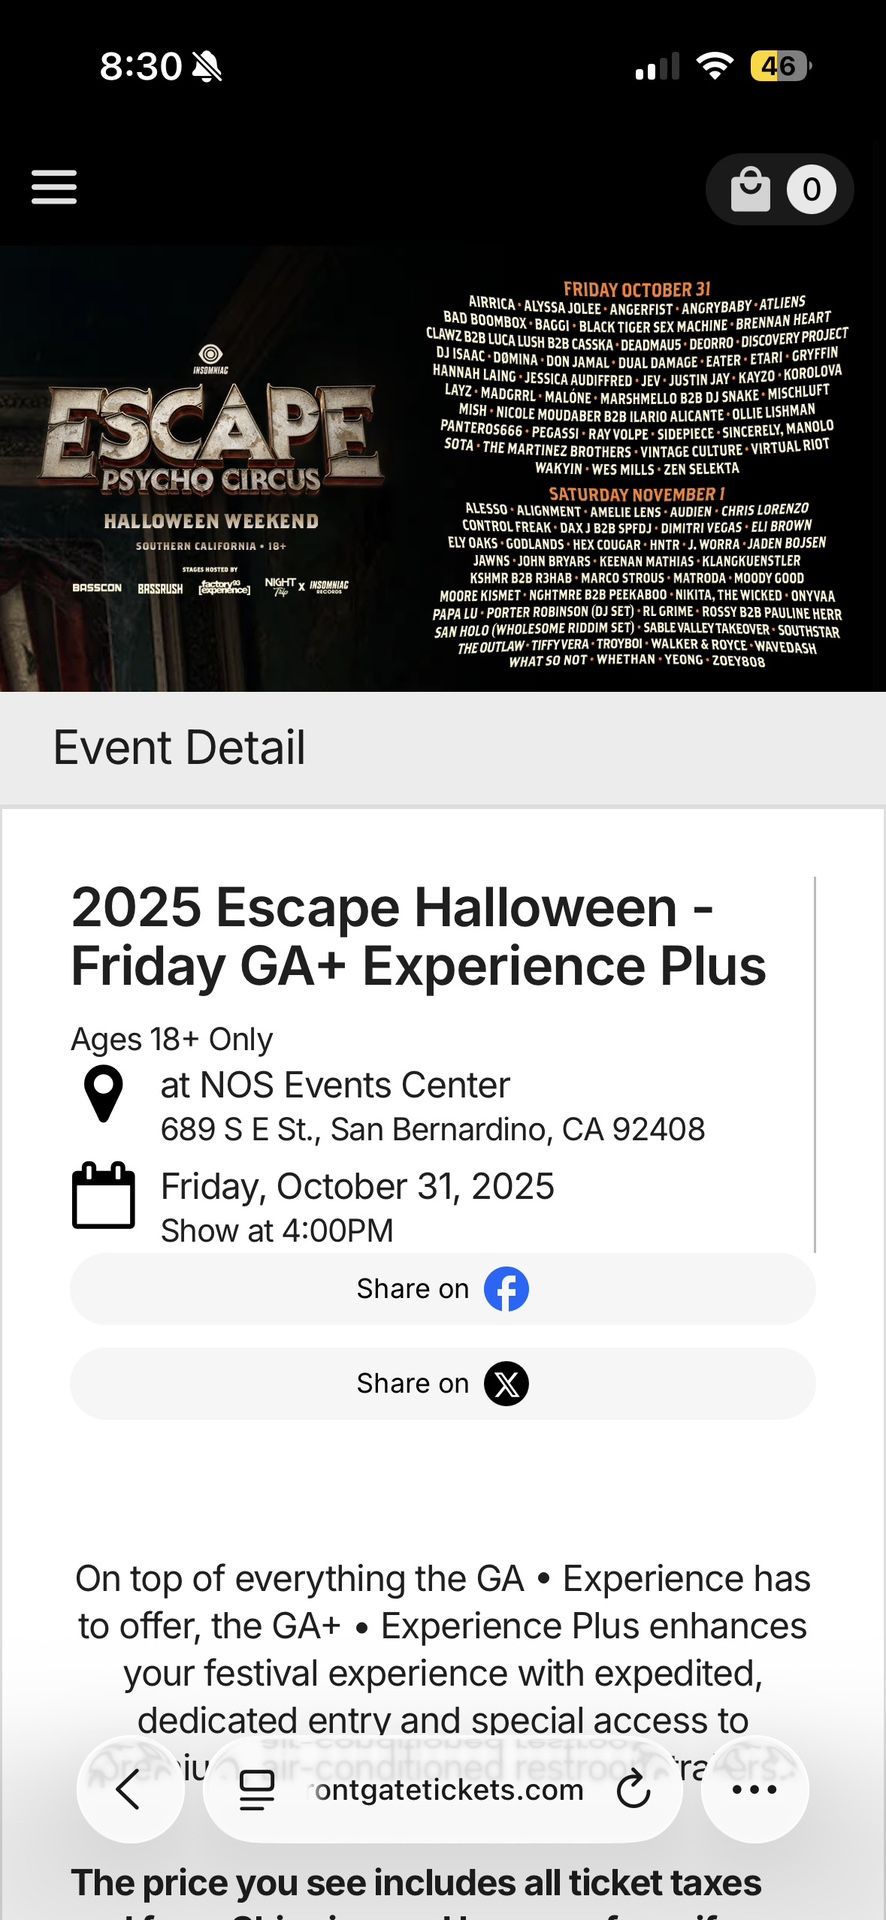Select the Share on Facebook button
Viewport: 886px width, 1920px height.
(x=443, y=1289)
